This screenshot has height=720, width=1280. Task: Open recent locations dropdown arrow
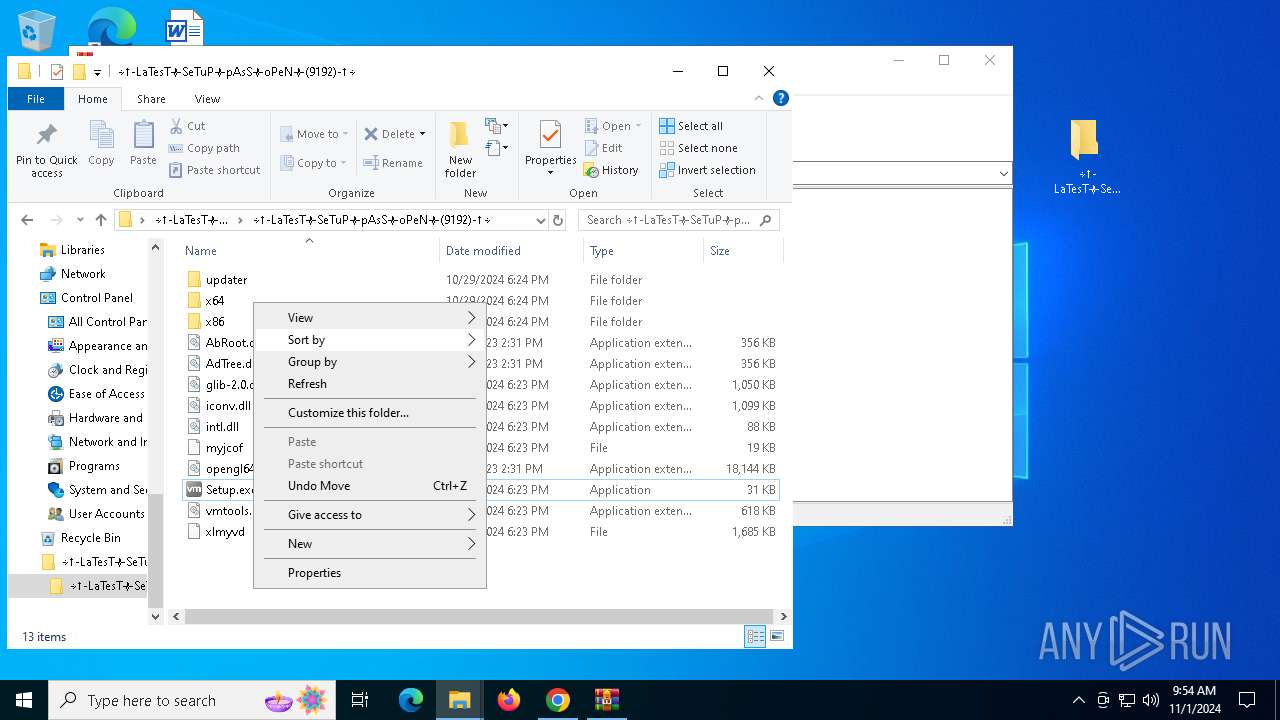80,220
